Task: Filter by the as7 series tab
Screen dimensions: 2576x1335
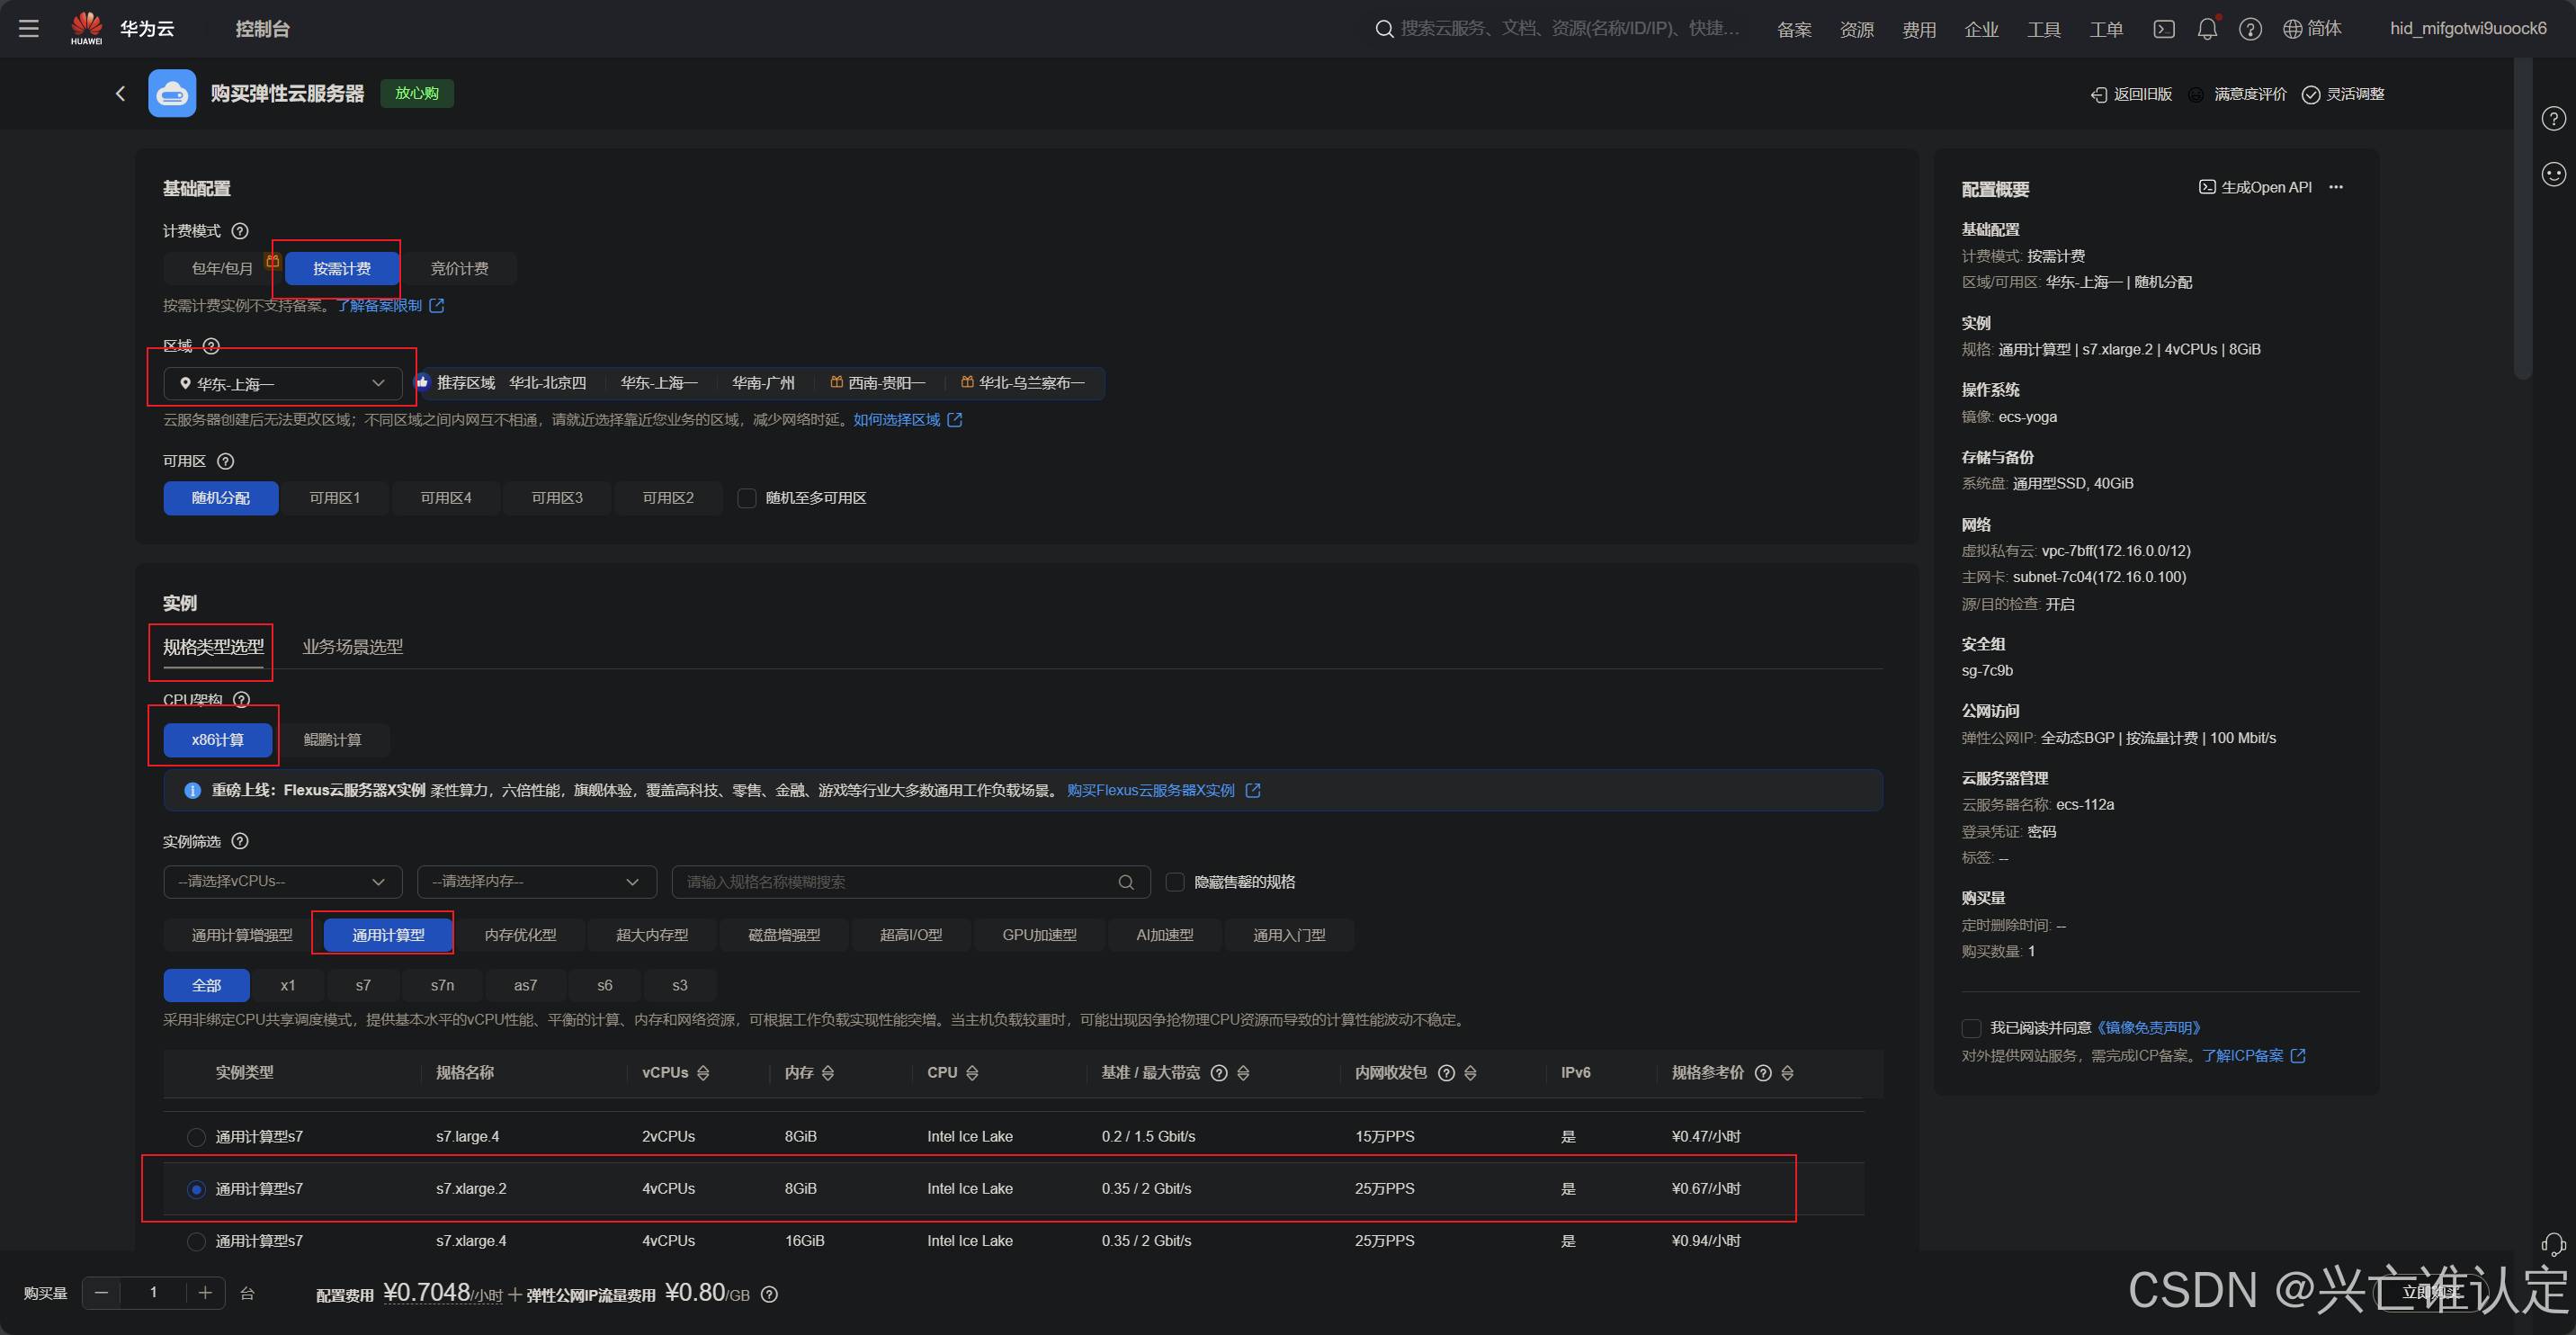Action: (x=525, y=985)
